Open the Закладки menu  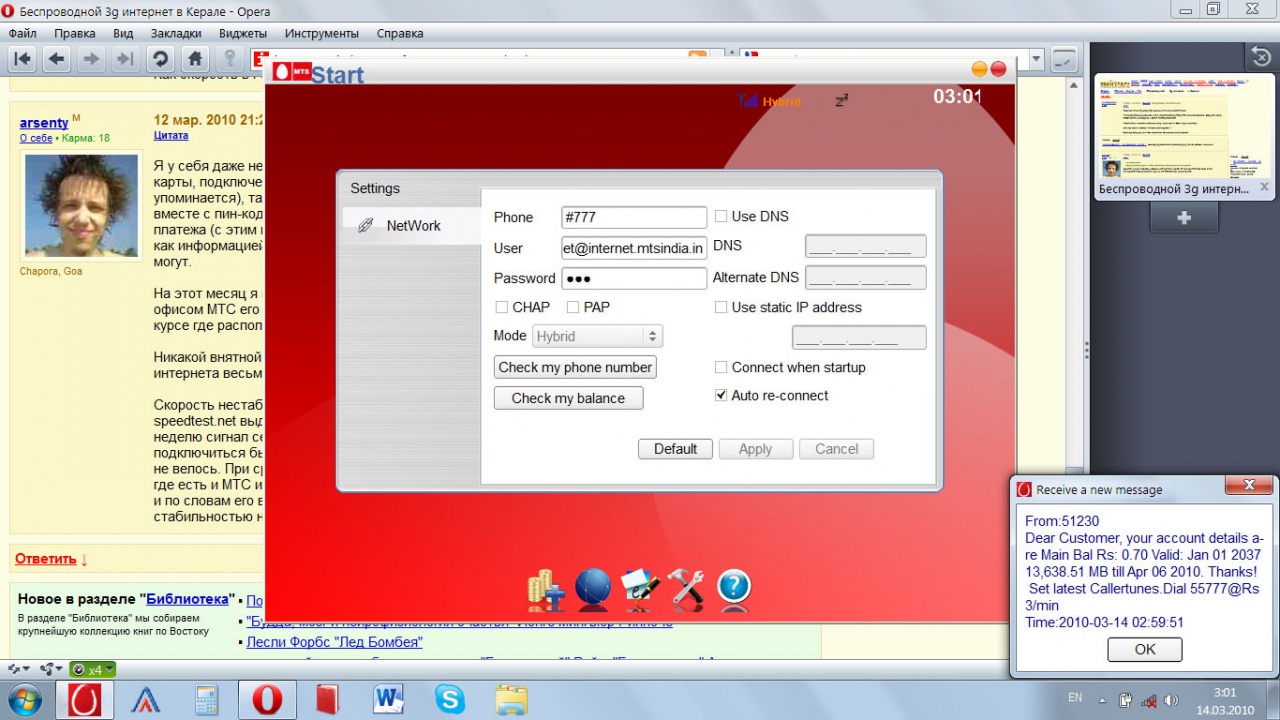(x=176, y=33)
